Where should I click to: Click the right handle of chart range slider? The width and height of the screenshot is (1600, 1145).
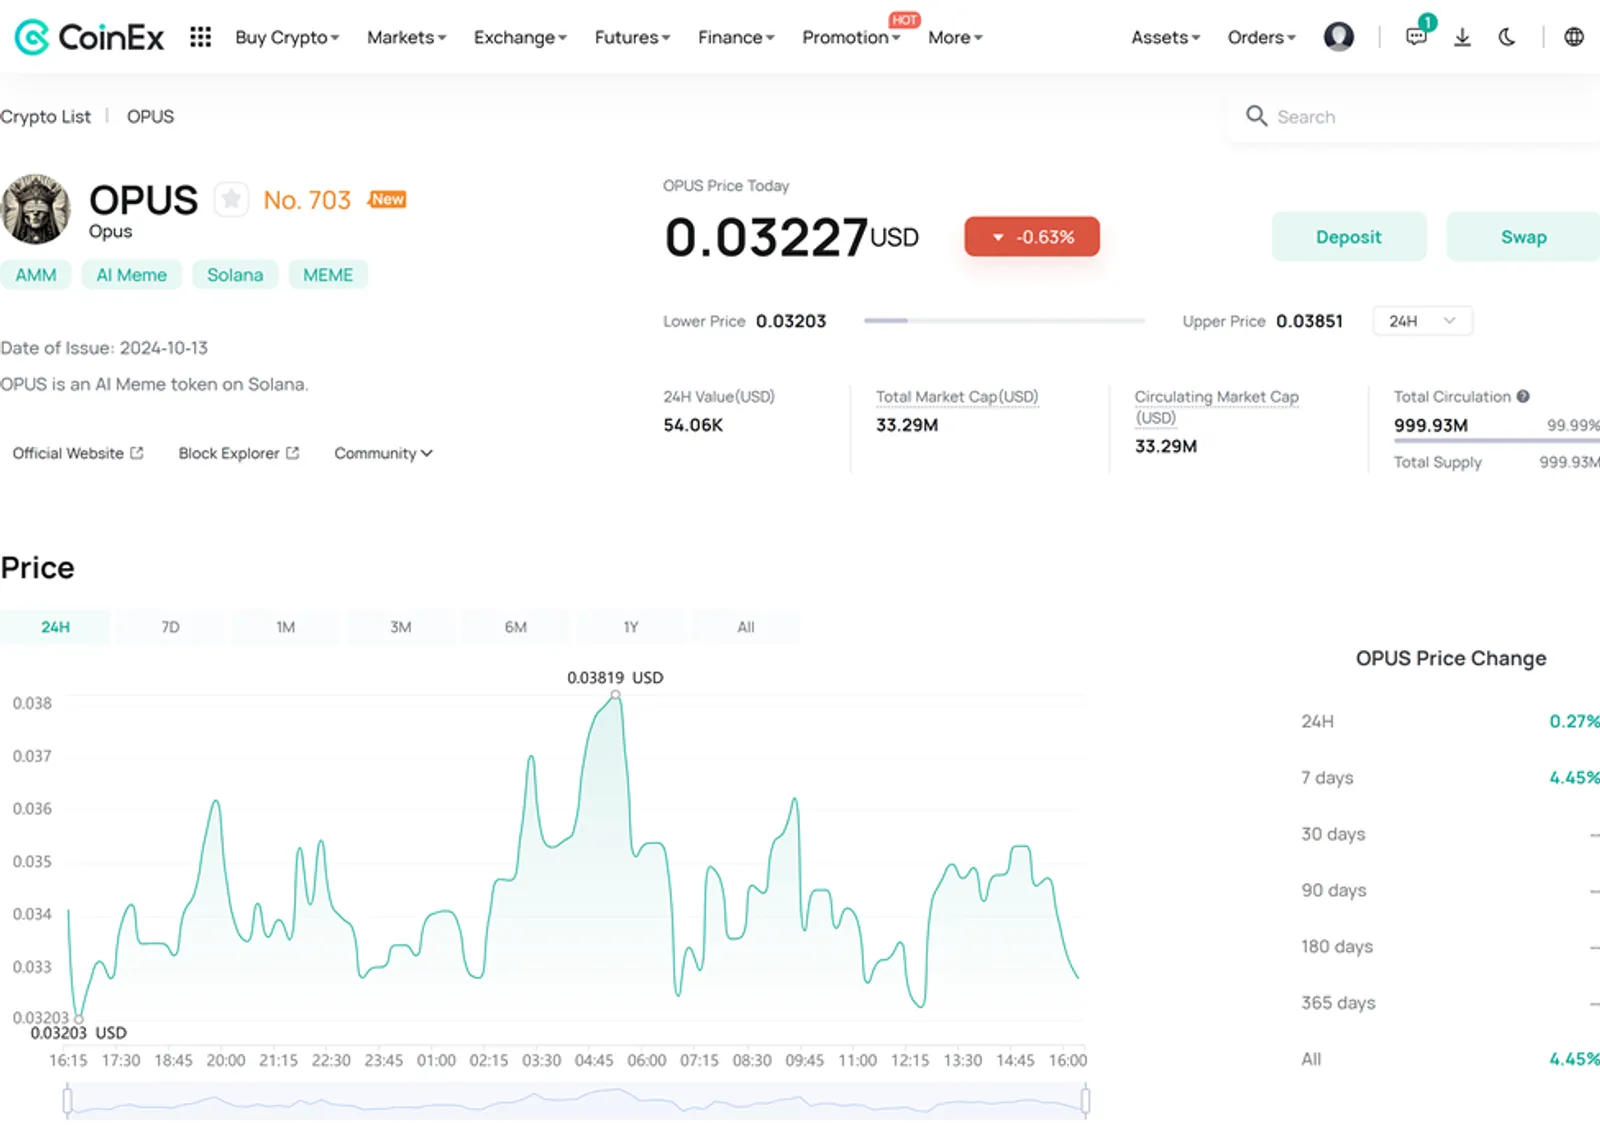pos(1085,1101)
